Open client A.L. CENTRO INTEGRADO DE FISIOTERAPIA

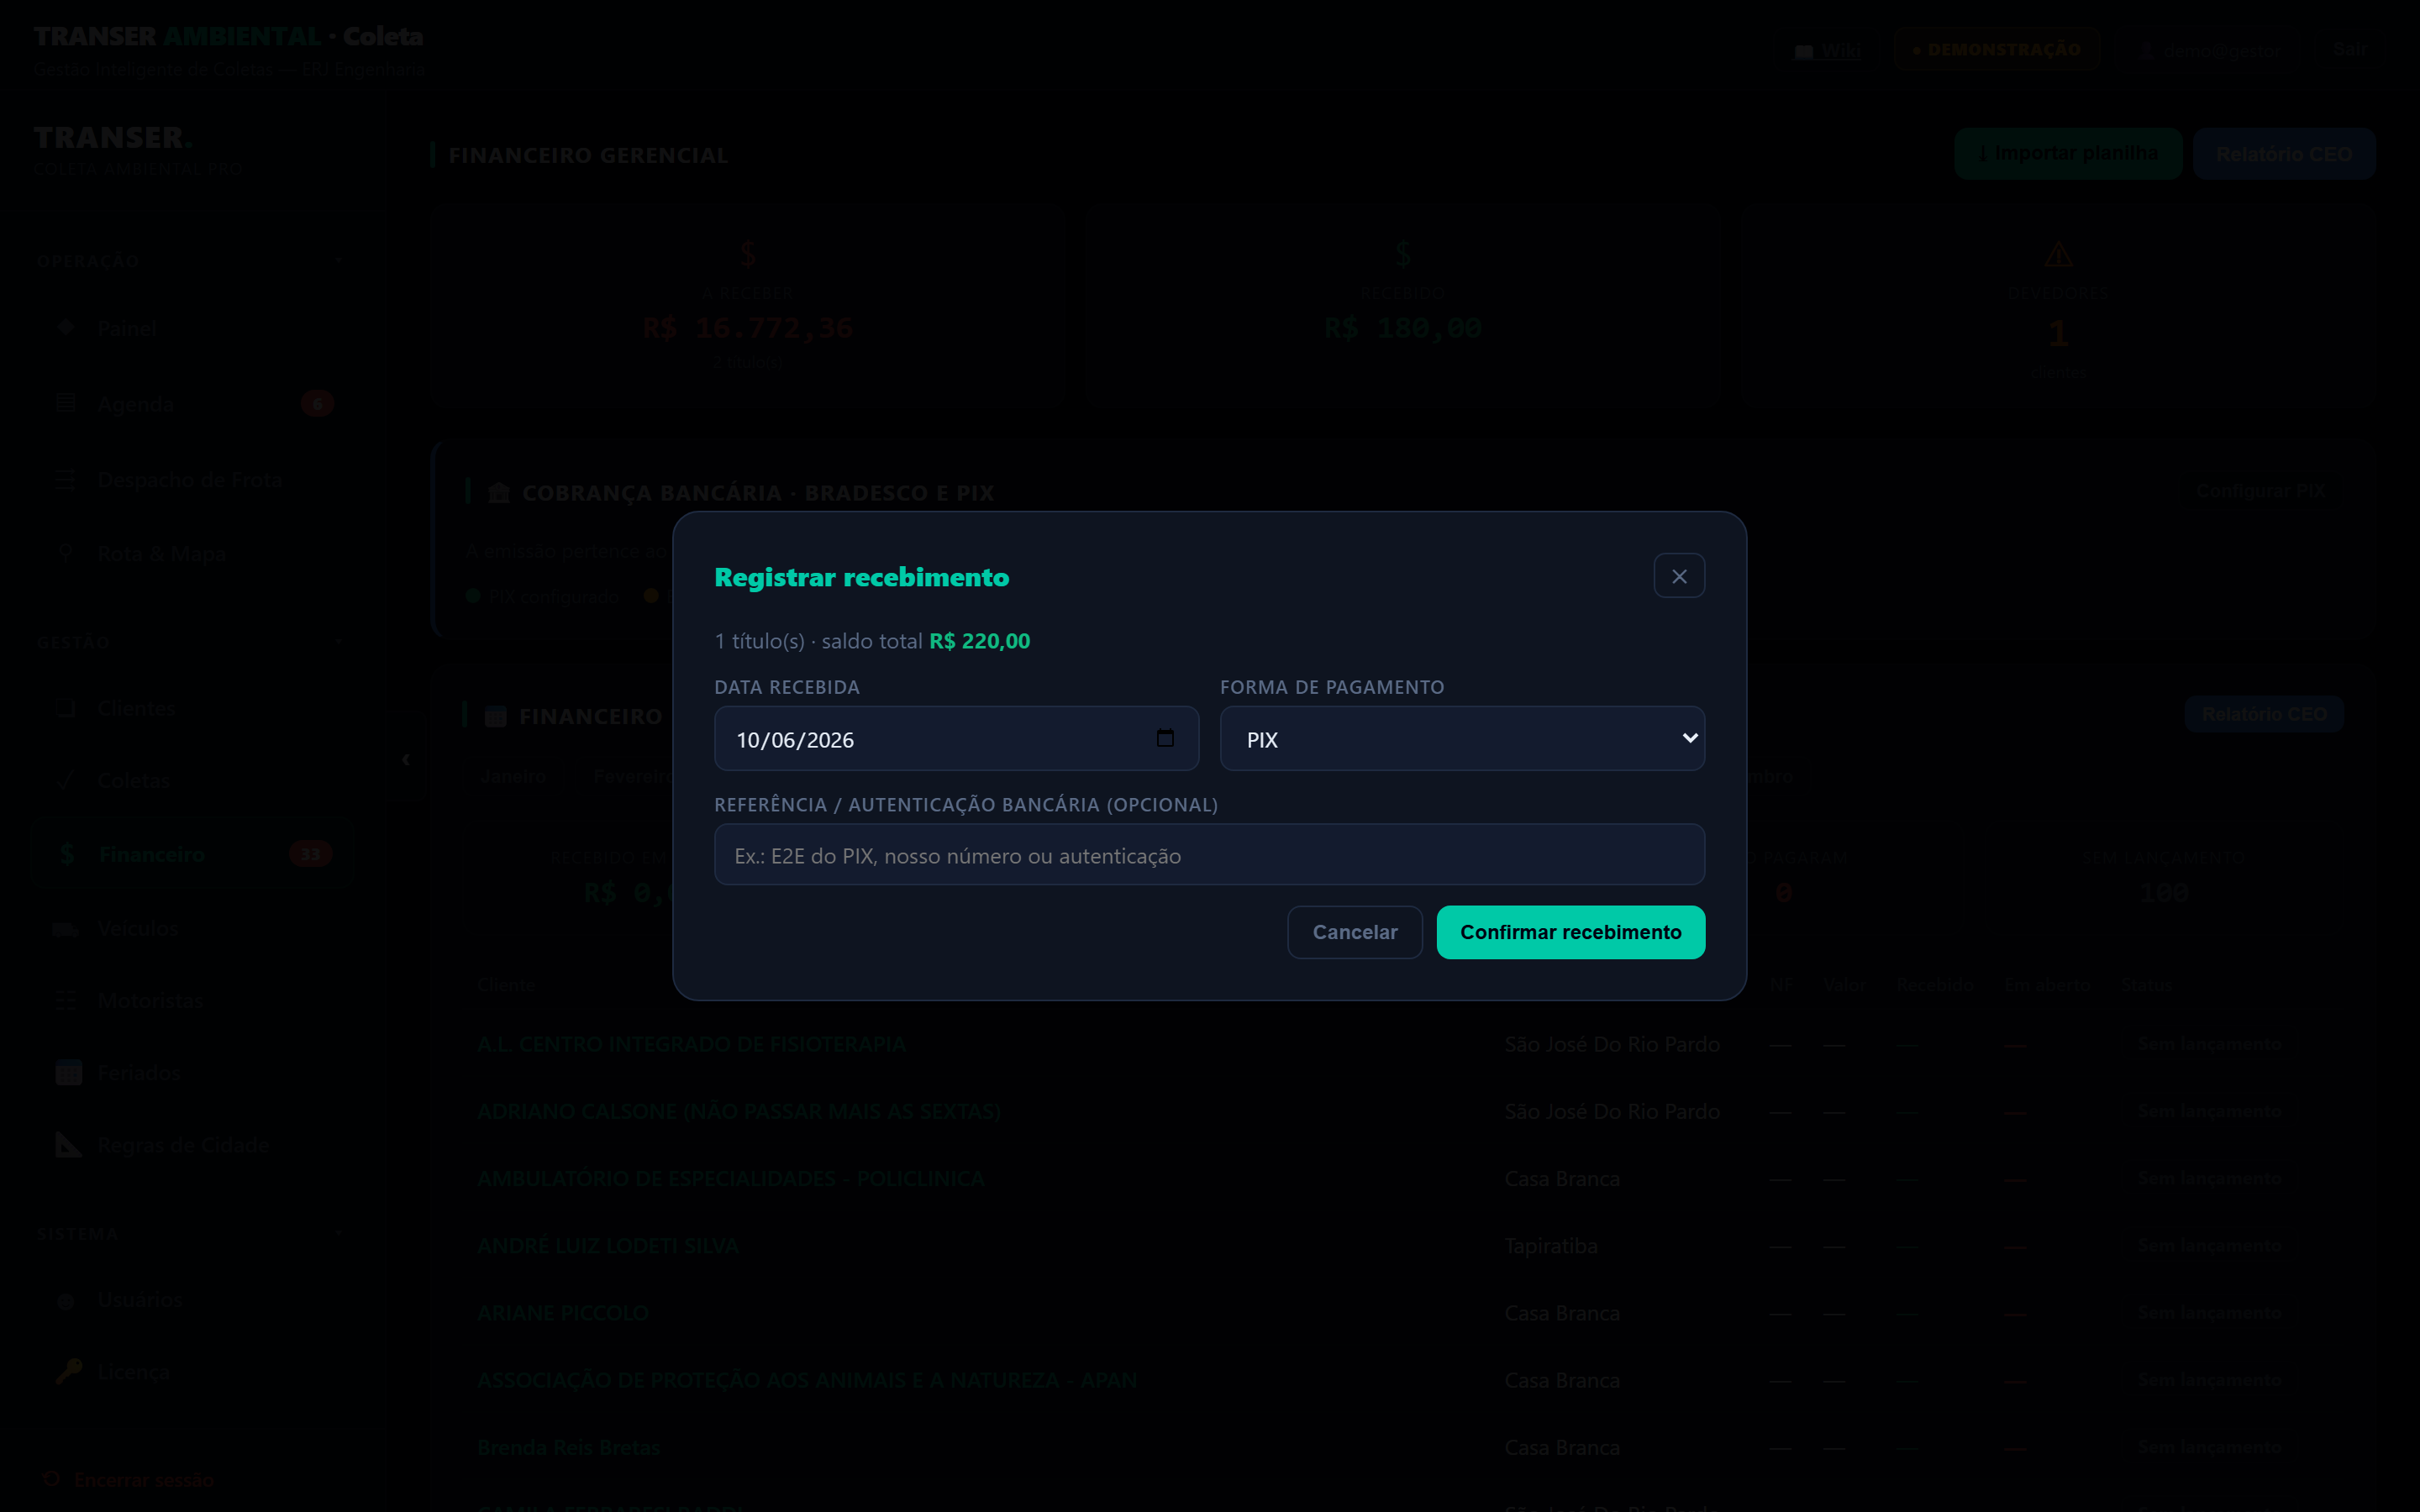(x=691, y=1044)
